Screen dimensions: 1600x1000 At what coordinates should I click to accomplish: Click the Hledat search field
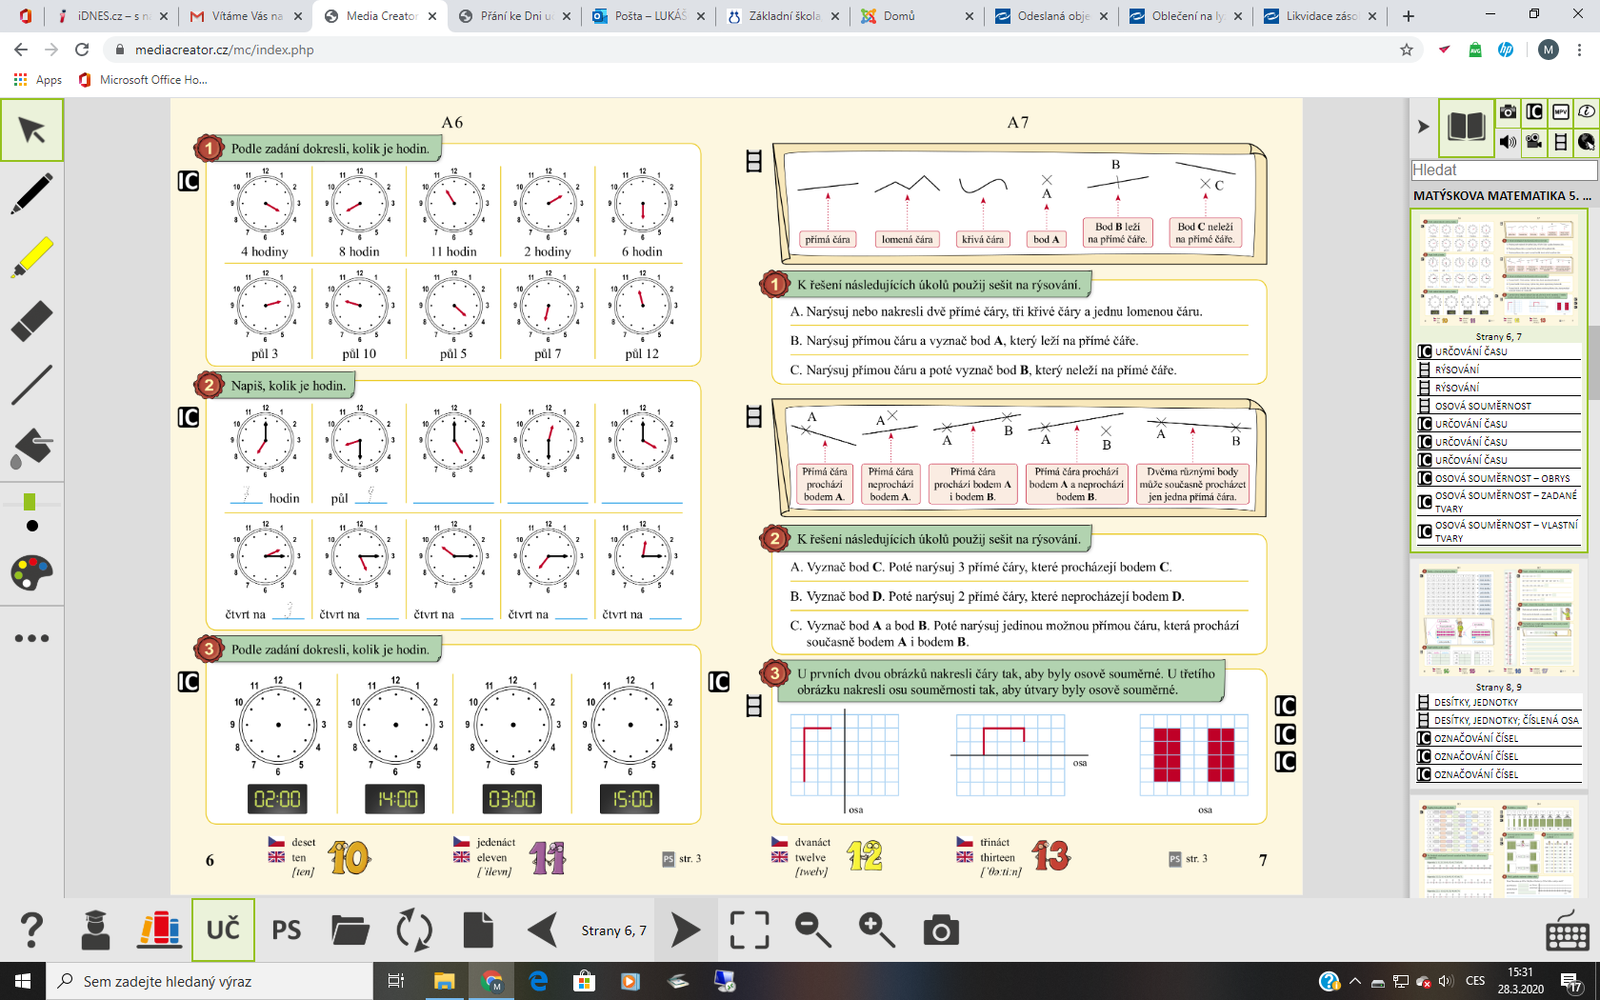[x=1503, y=170]
